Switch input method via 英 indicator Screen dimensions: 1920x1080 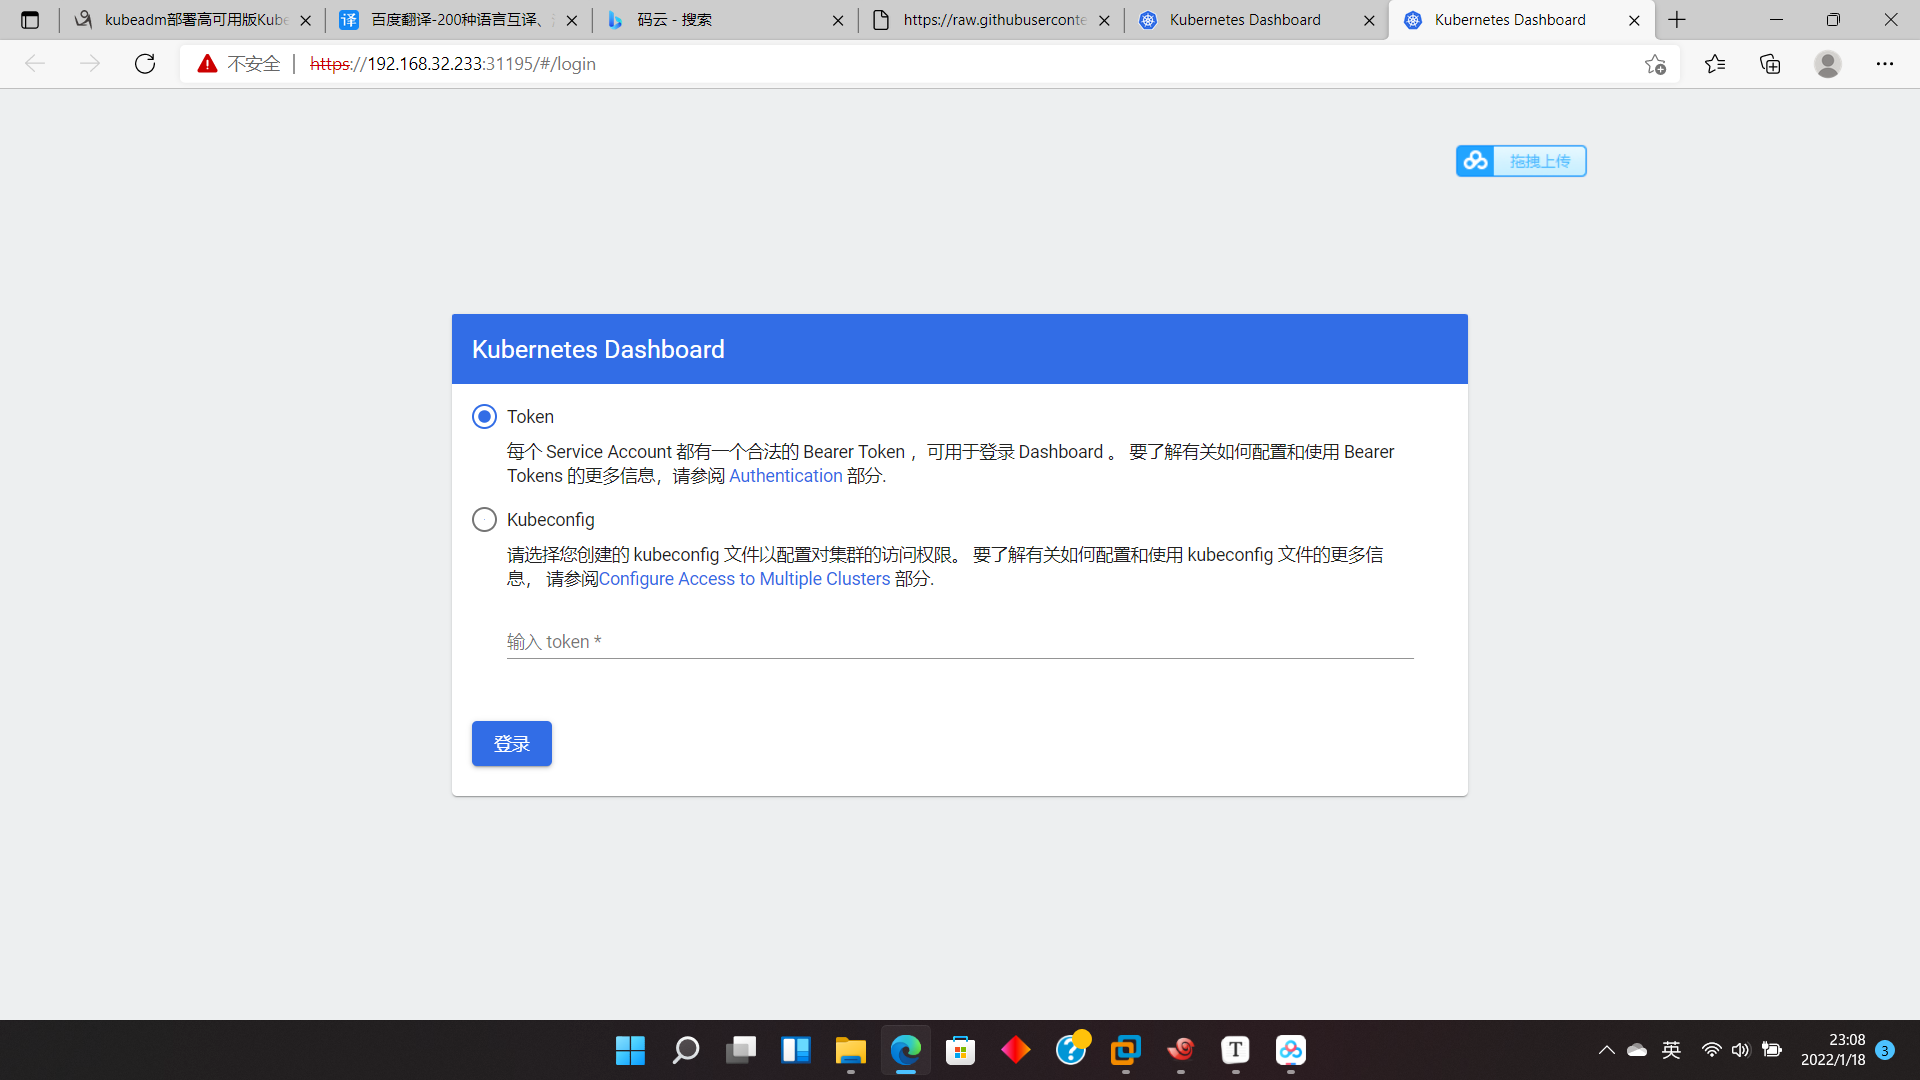click(1671, 1050)
